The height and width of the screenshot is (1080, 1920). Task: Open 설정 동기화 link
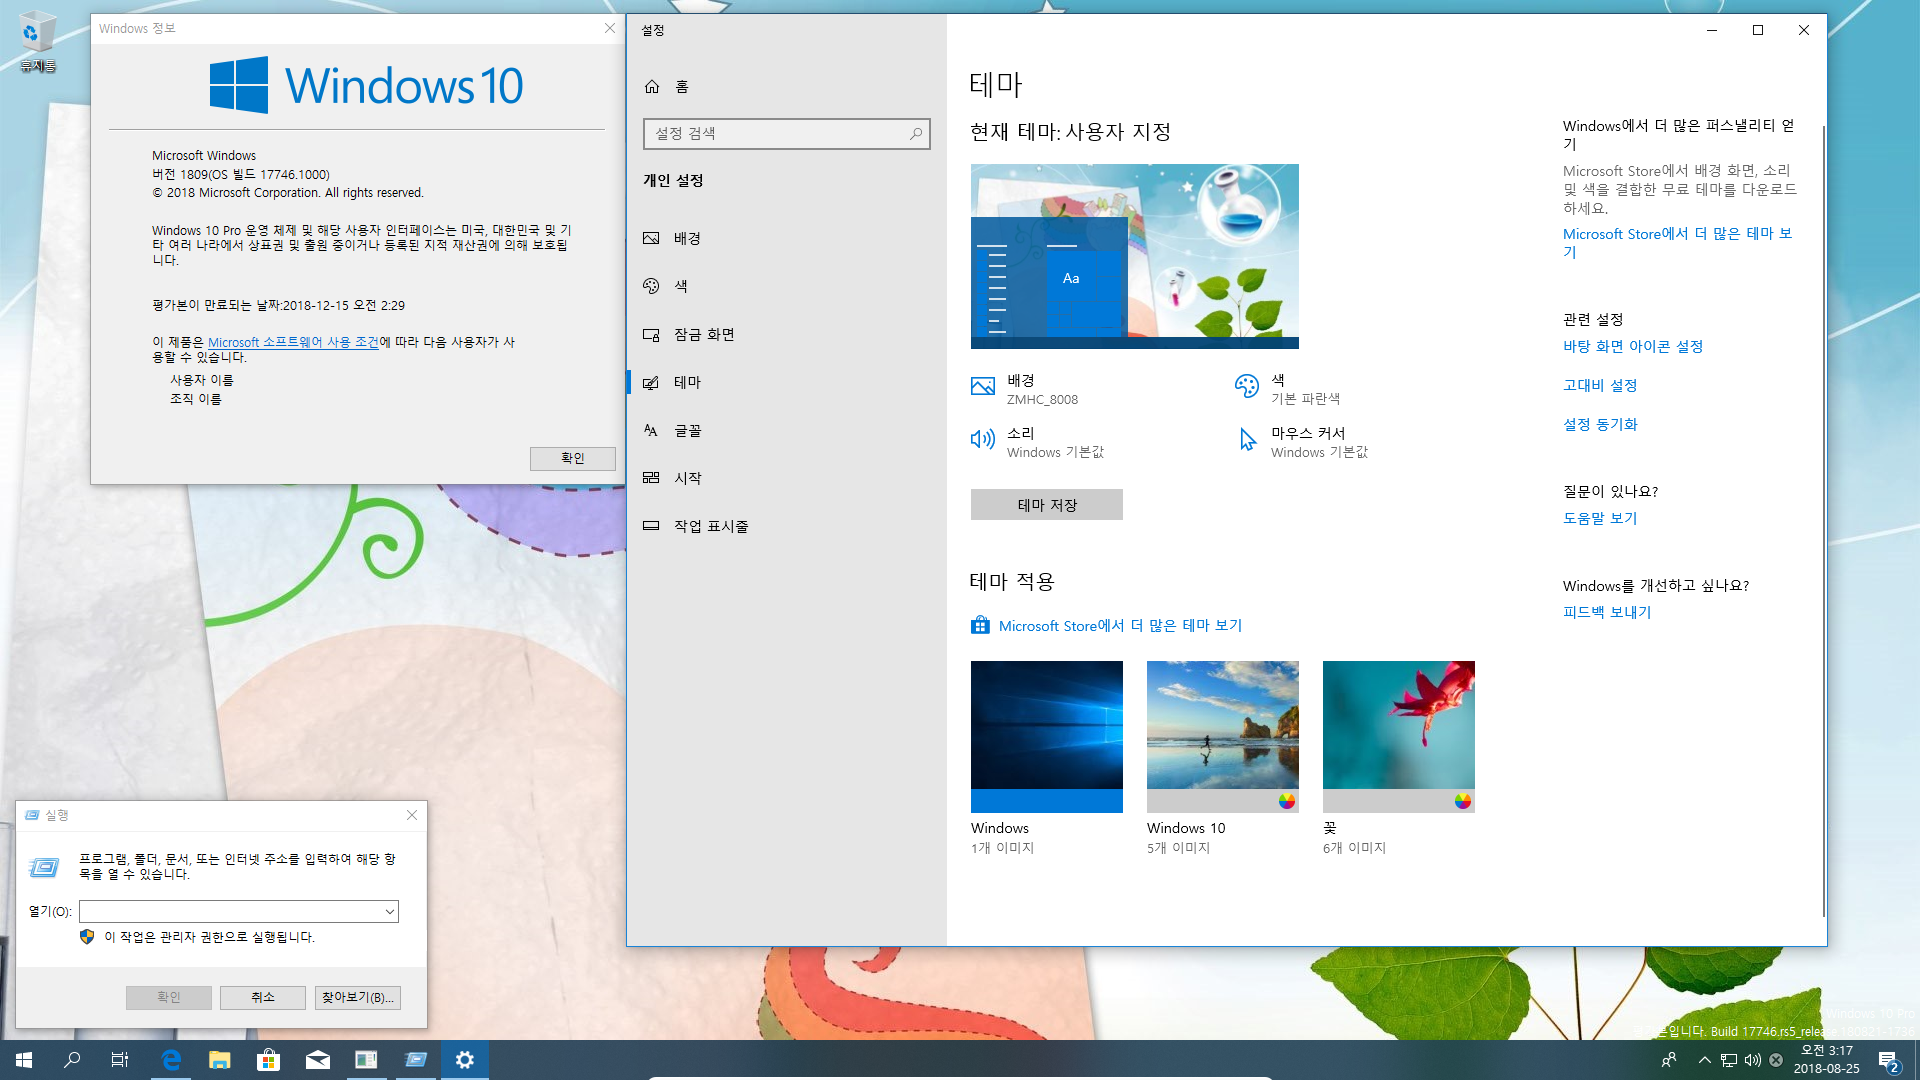pos(1600,425)
